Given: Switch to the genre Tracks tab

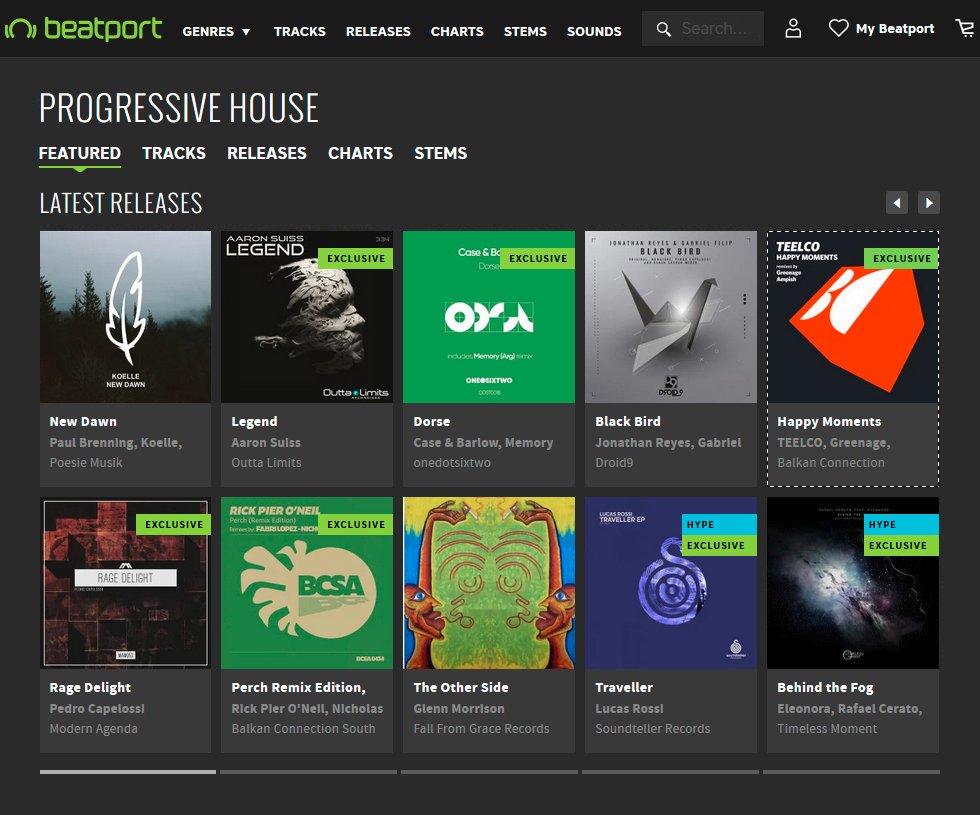Looking at the screenshot, I should [174, 153].
